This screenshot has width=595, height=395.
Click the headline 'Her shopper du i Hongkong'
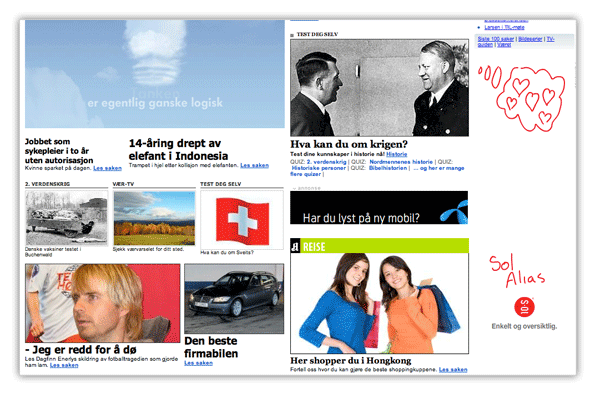tap(351, 360)
